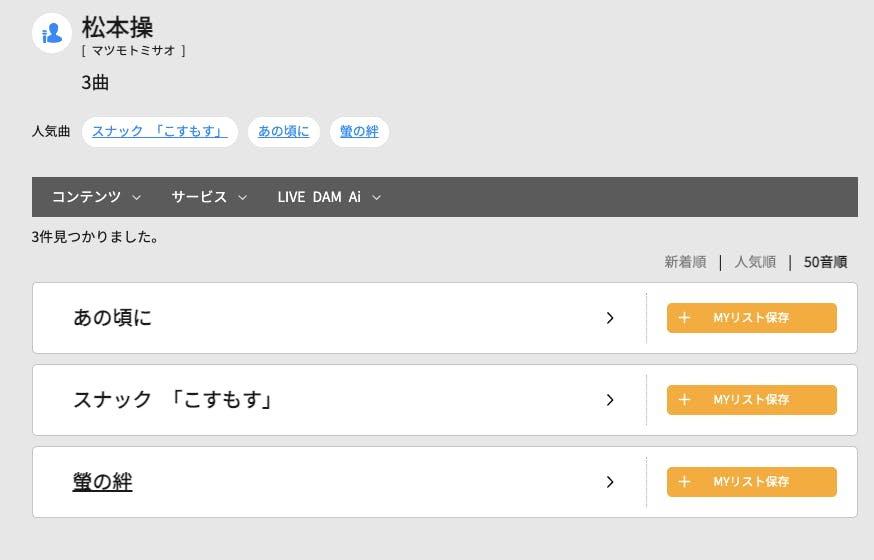874x560 pixels.
Task: Sort results by 新着順
Action: [685, 262]
